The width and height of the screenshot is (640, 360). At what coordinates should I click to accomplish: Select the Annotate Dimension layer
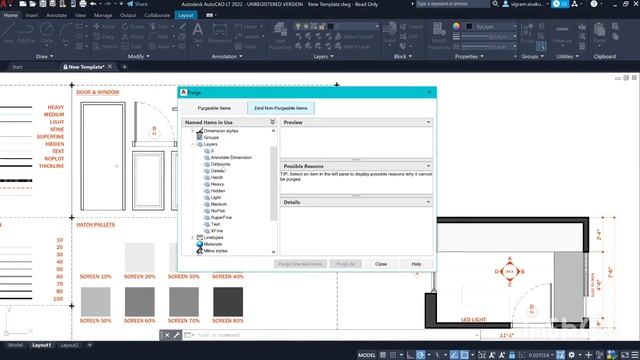point(231,158)
